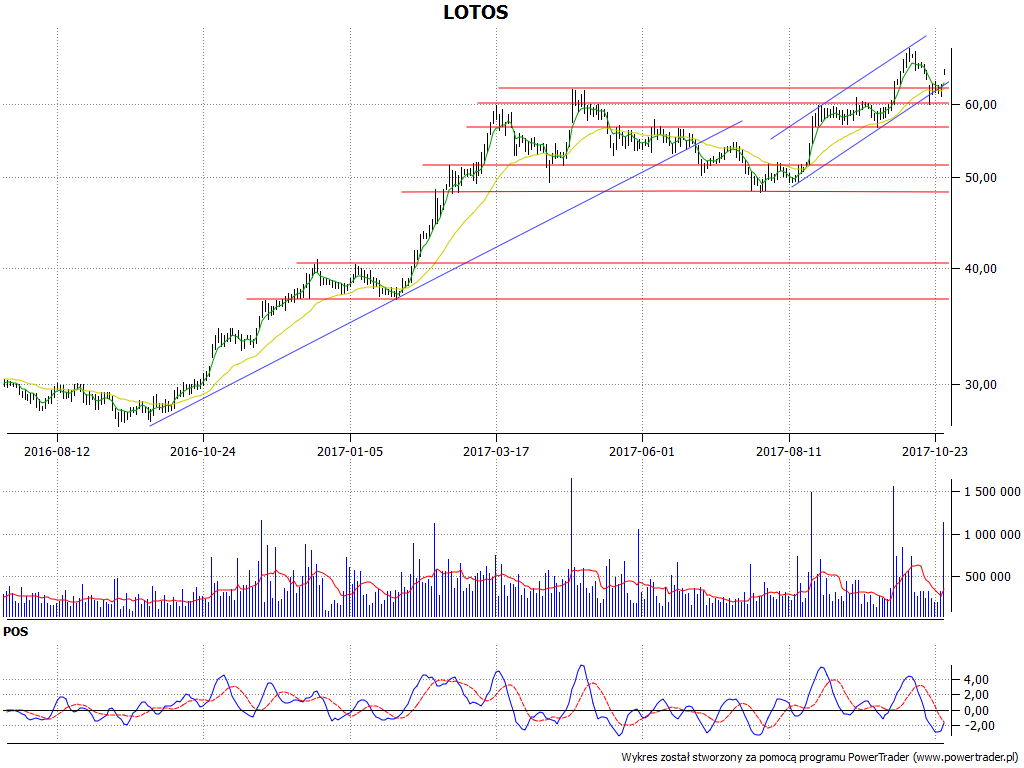Click the 60,00 price axis label
This screenshot has height=768, width=1024.
(981, 104)
